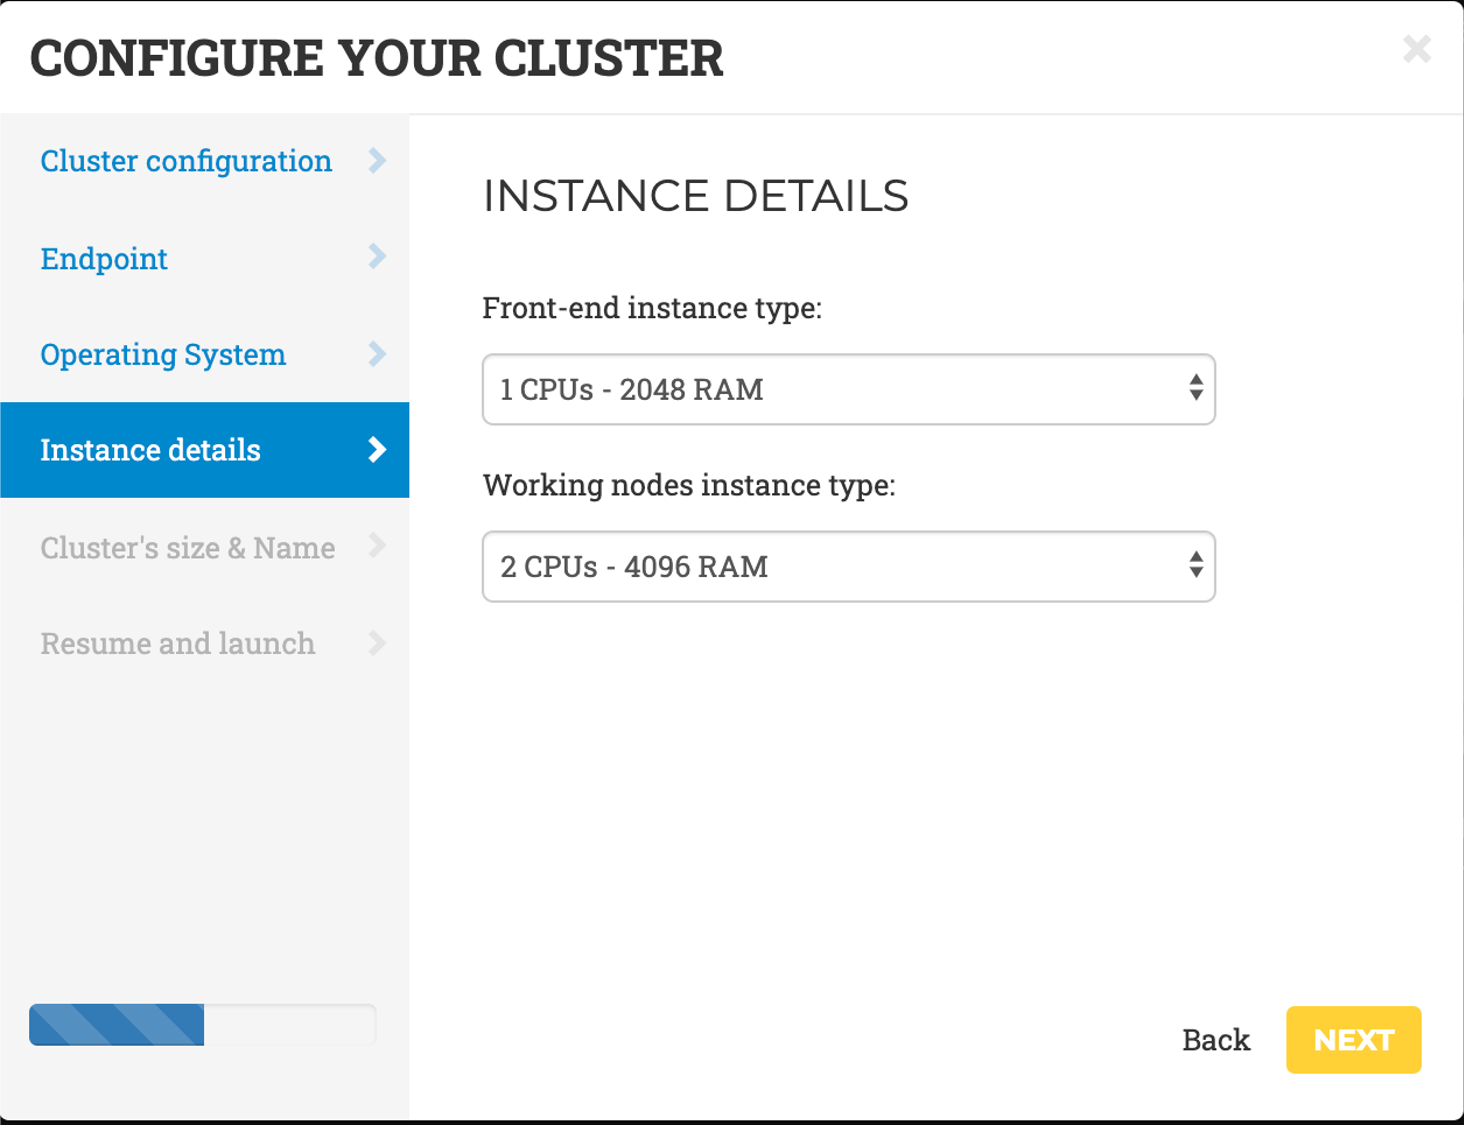Click the chevron next to Endpoint

(x=377, y=257)
